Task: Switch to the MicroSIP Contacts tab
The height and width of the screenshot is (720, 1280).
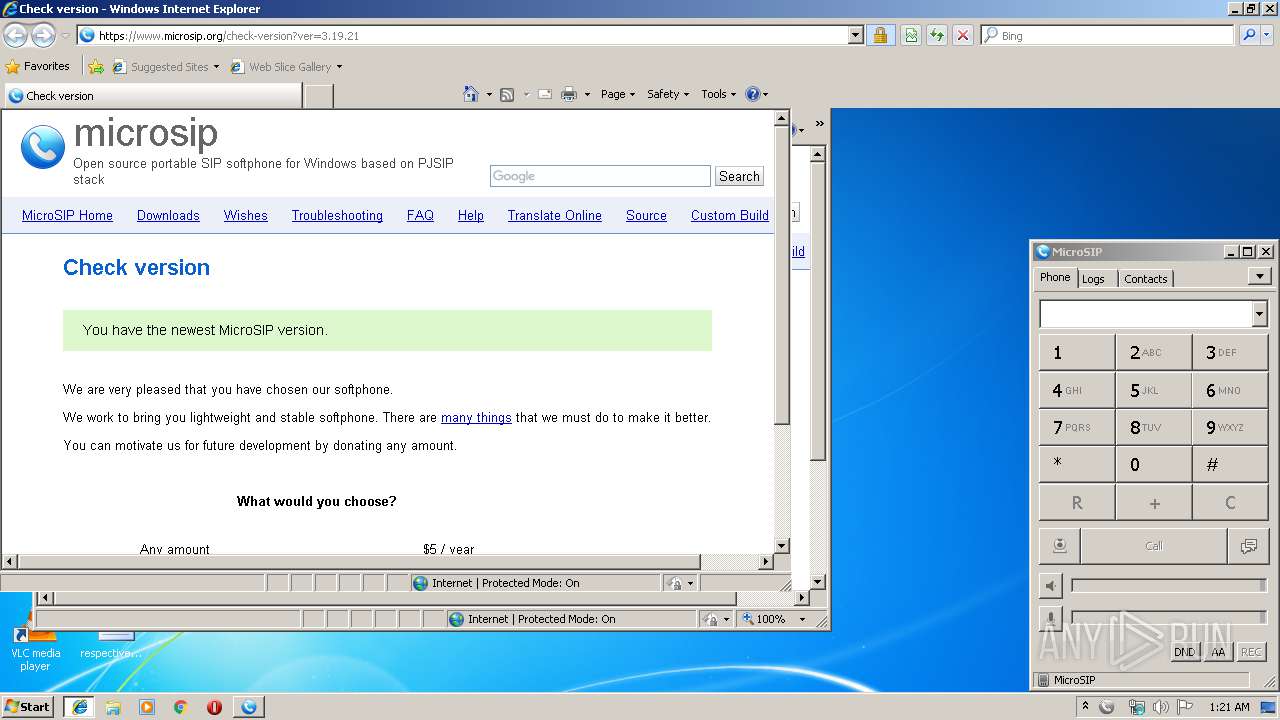Action: click(1145, 279)
